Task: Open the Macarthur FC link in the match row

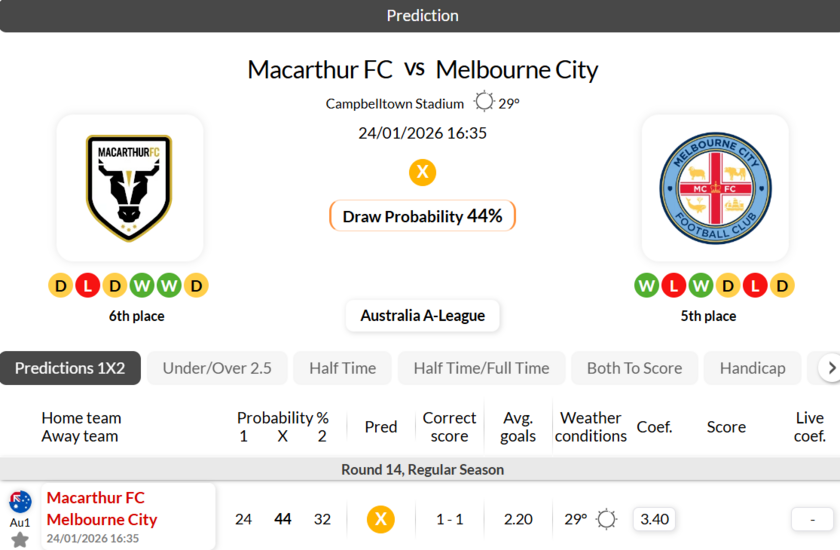Action: click(x=96, y=497)
